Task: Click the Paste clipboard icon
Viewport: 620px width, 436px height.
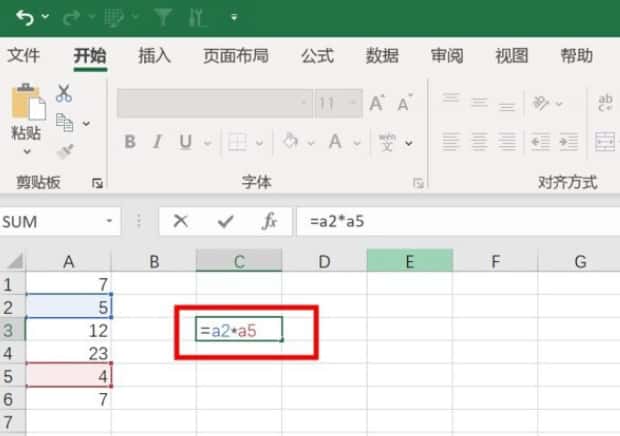Action: point(27,104)
